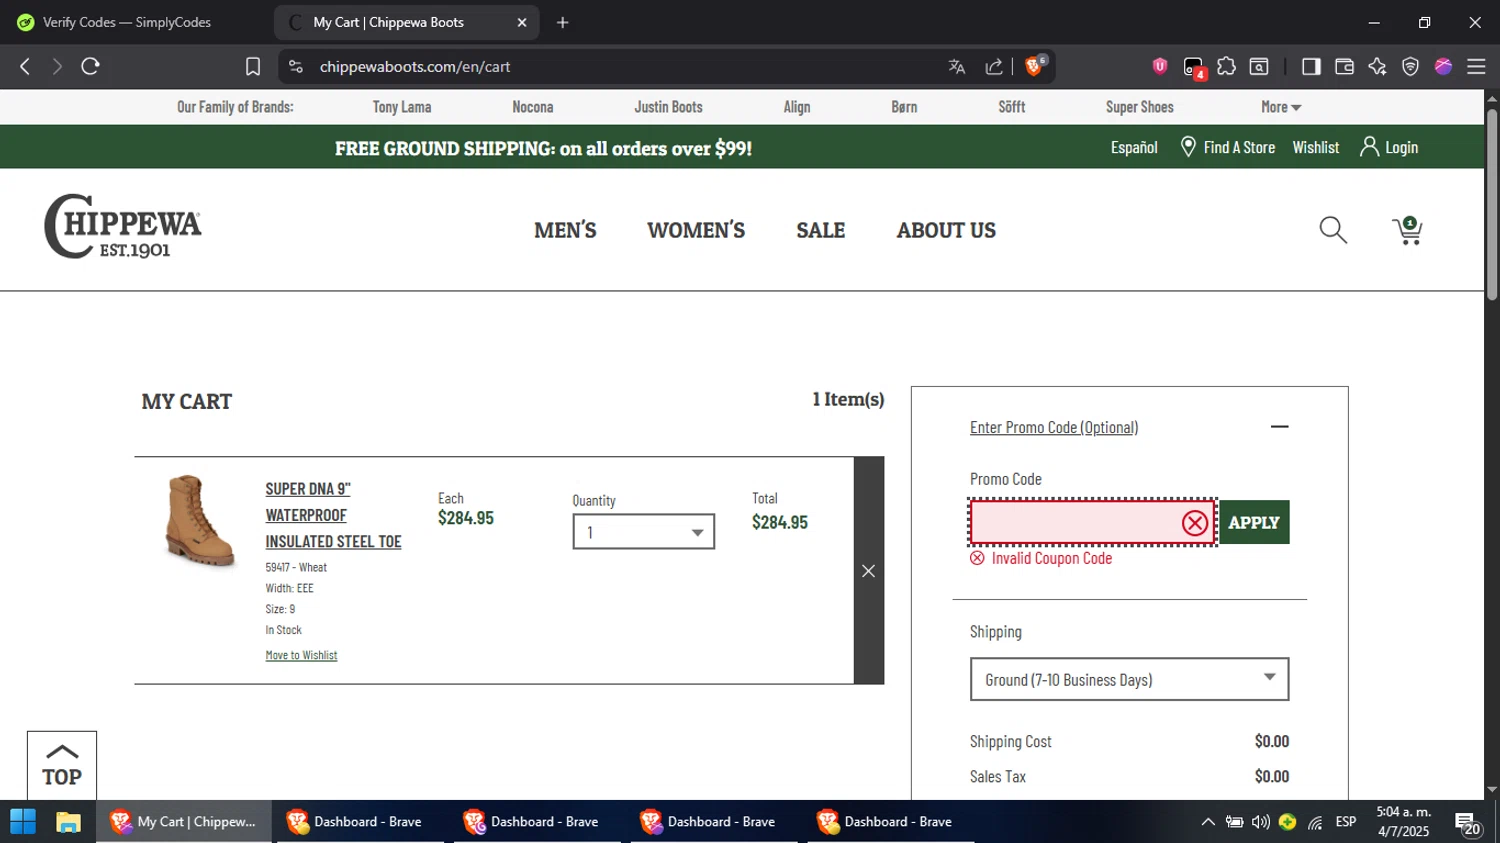The image size is (1500, 843).
Task: Toggle the browser sidebar panel icon
Action: pyautogui.click(x=1310, y=66)
